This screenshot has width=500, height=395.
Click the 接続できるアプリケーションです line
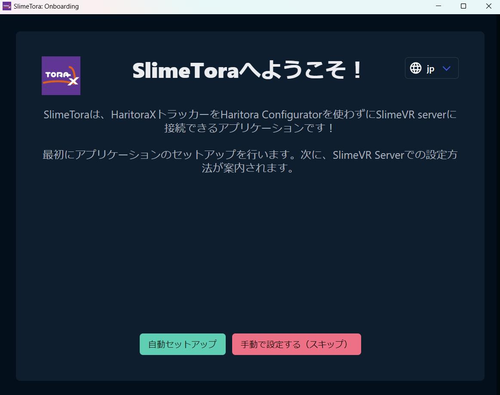tap(248, 128)
